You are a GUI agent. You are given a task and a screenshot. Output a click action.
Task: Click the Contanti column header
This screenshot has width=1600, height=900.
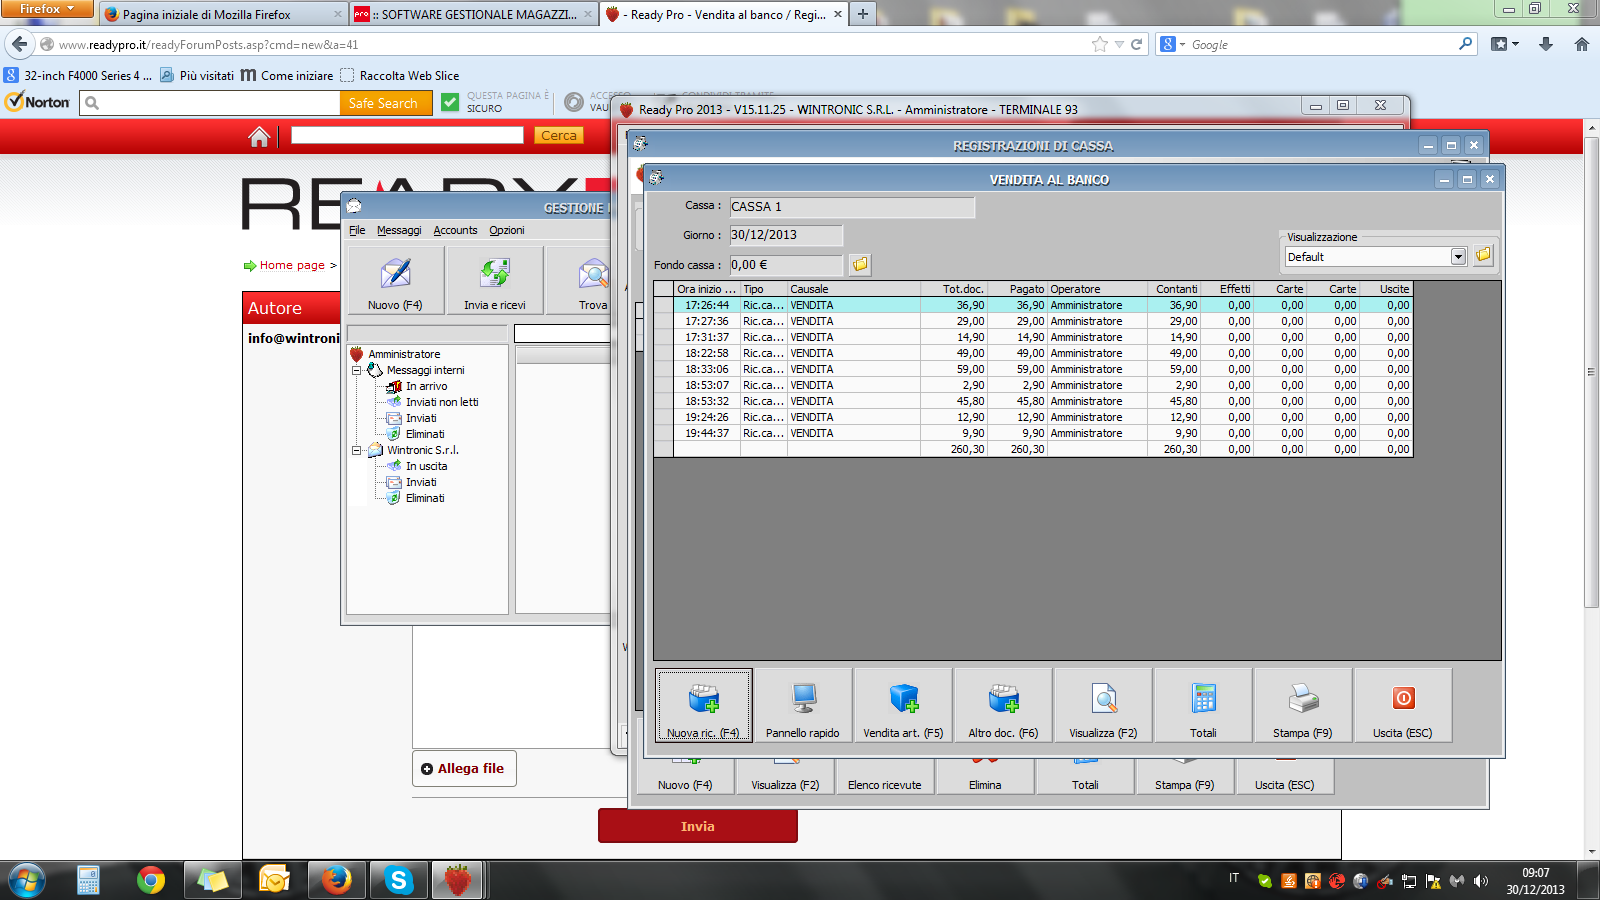(x=1174, y=289)
